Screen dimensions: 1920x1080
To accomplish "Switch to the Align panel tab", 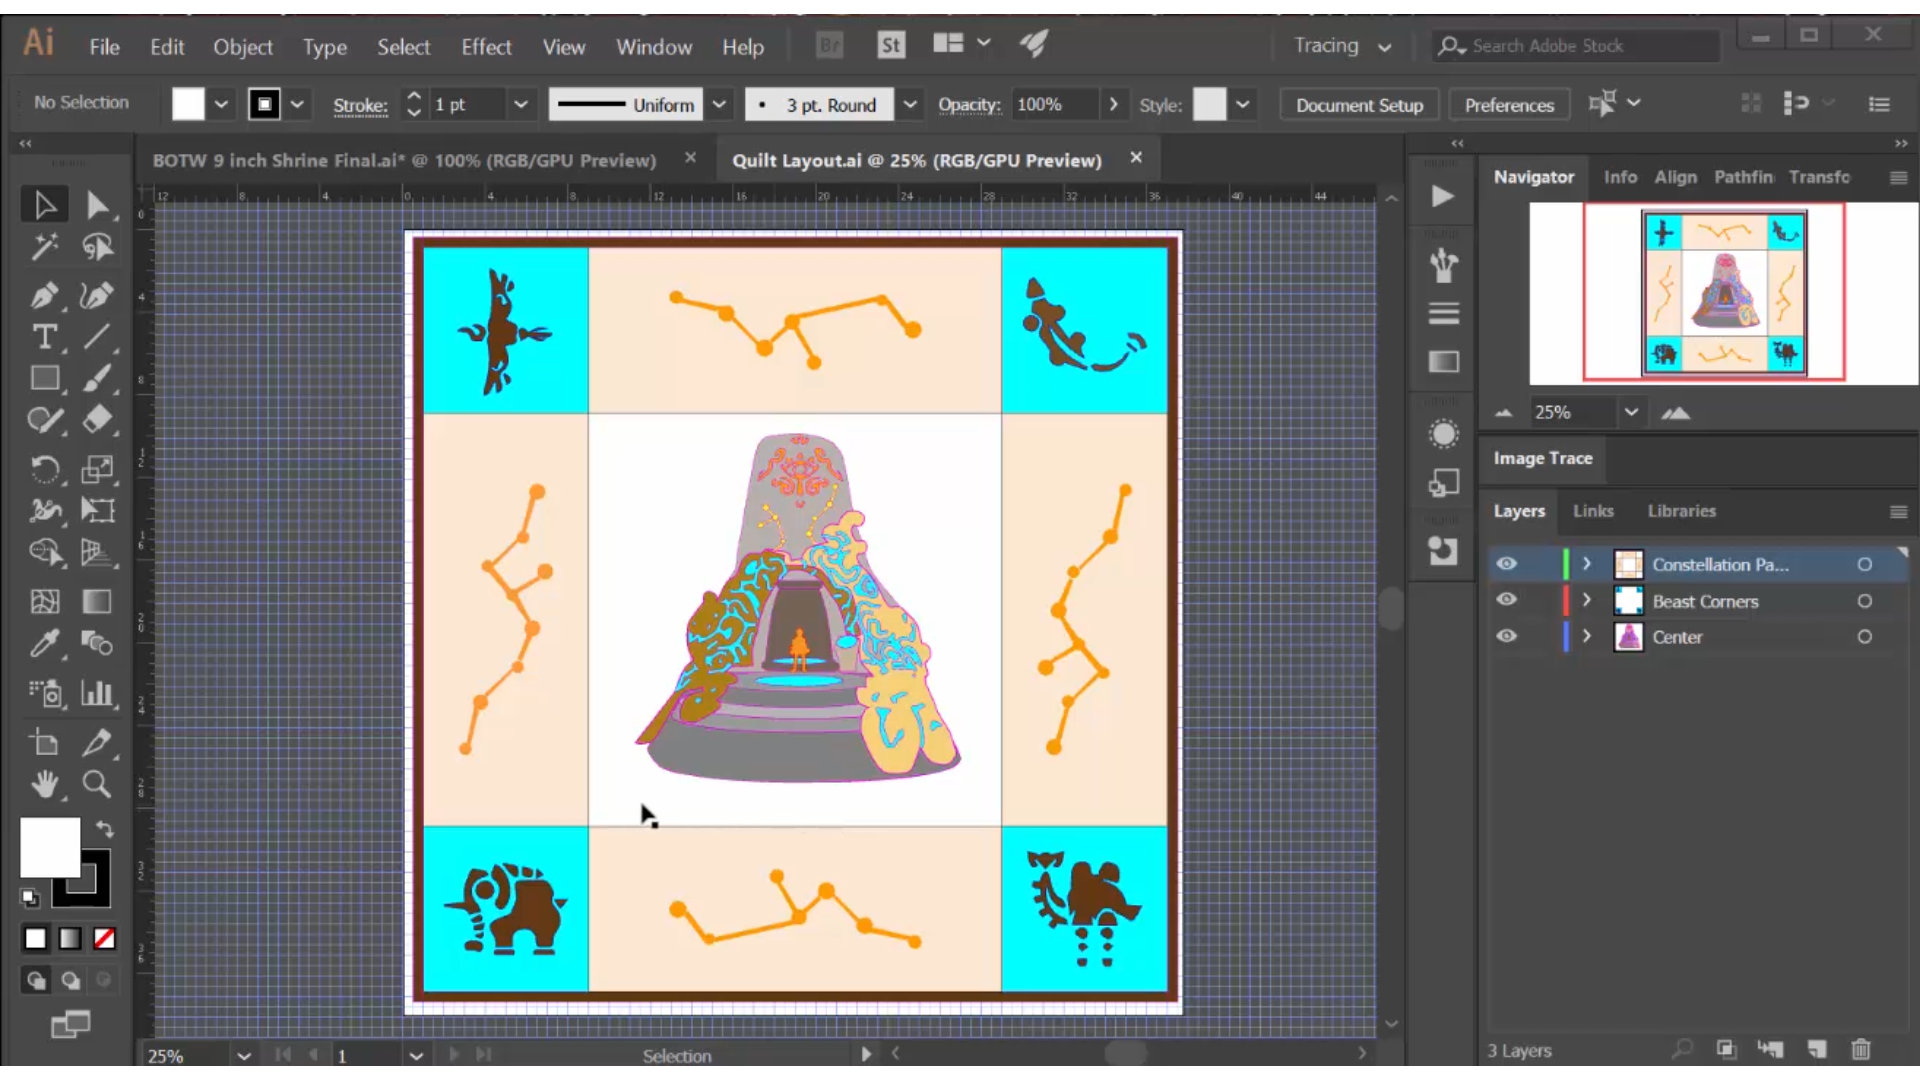I will (1675, 177).
